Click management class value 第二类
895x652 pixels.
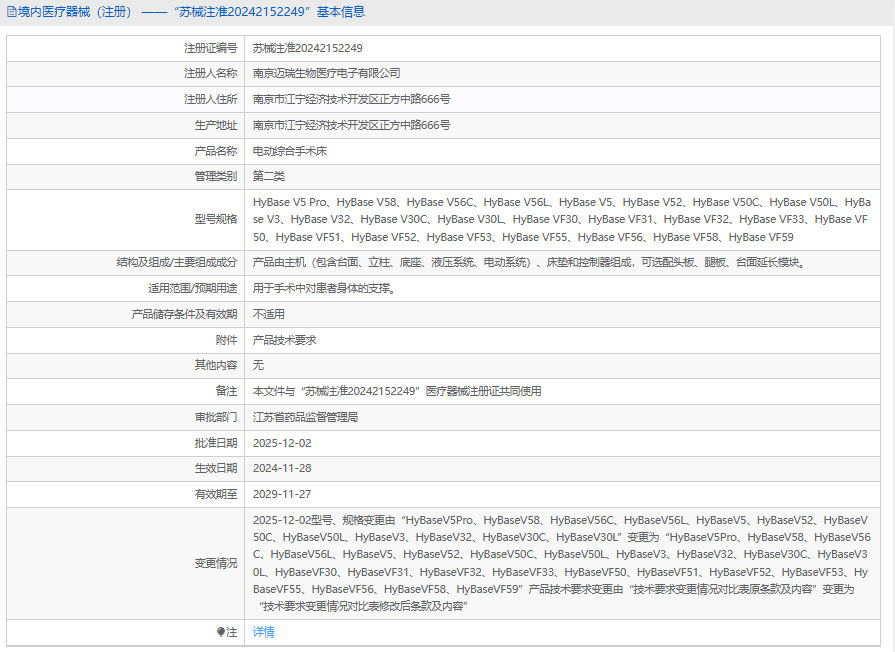(269, 176)
